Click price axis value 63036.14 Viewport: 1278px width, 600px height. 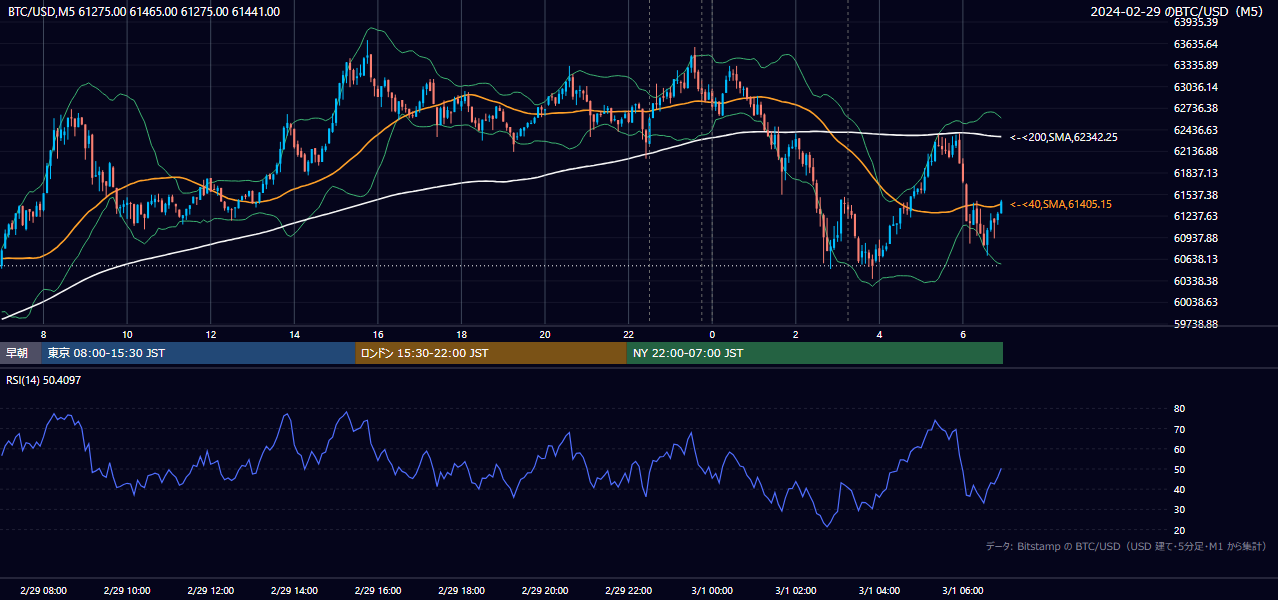click(1195, 87)
